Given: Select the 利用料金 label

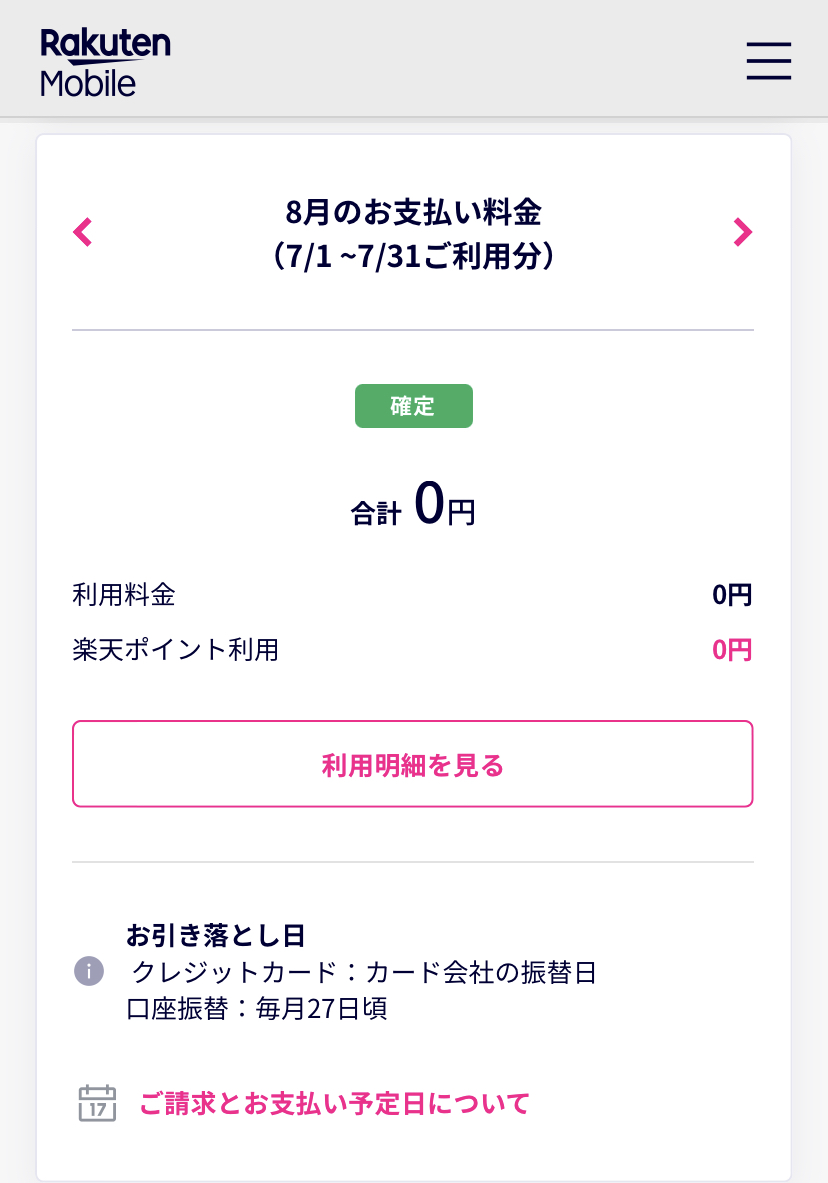Looking at the screenshot, I should 124,596.
